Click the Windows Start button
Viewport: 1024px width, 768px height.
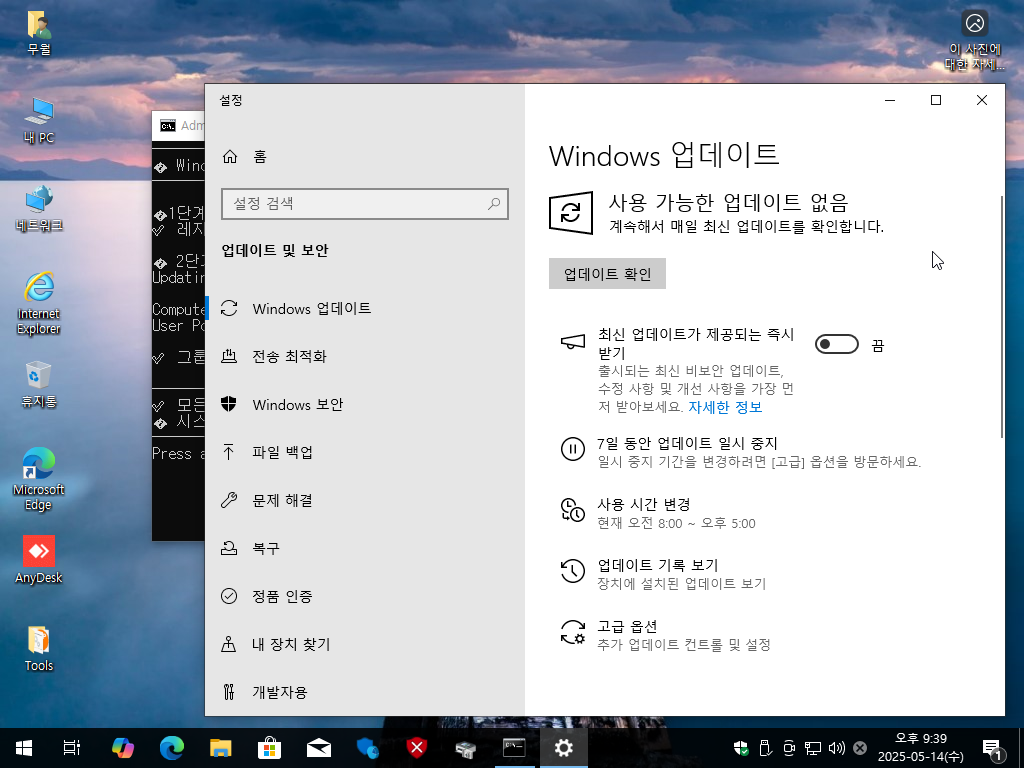click(24, 748)
